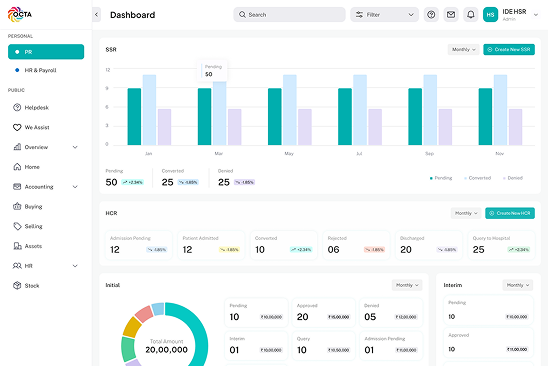Select the PR menu item
The height and width of the screenshot is (366, 548).
point(46,52)
